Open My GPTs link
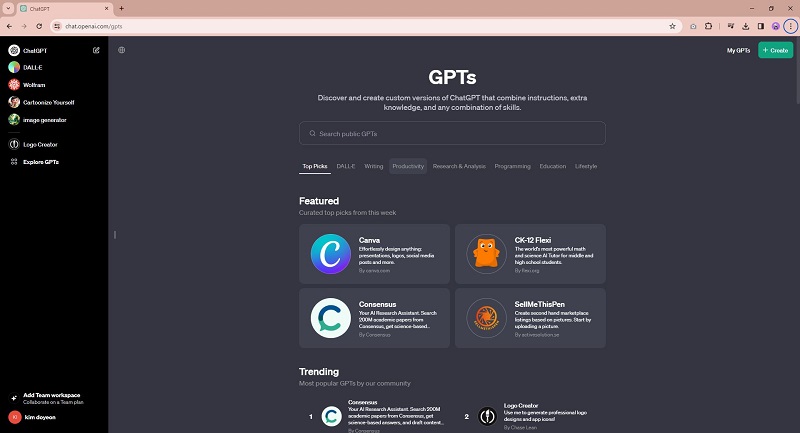The height and width of the screenshot is (433, 800). point(738,50)
